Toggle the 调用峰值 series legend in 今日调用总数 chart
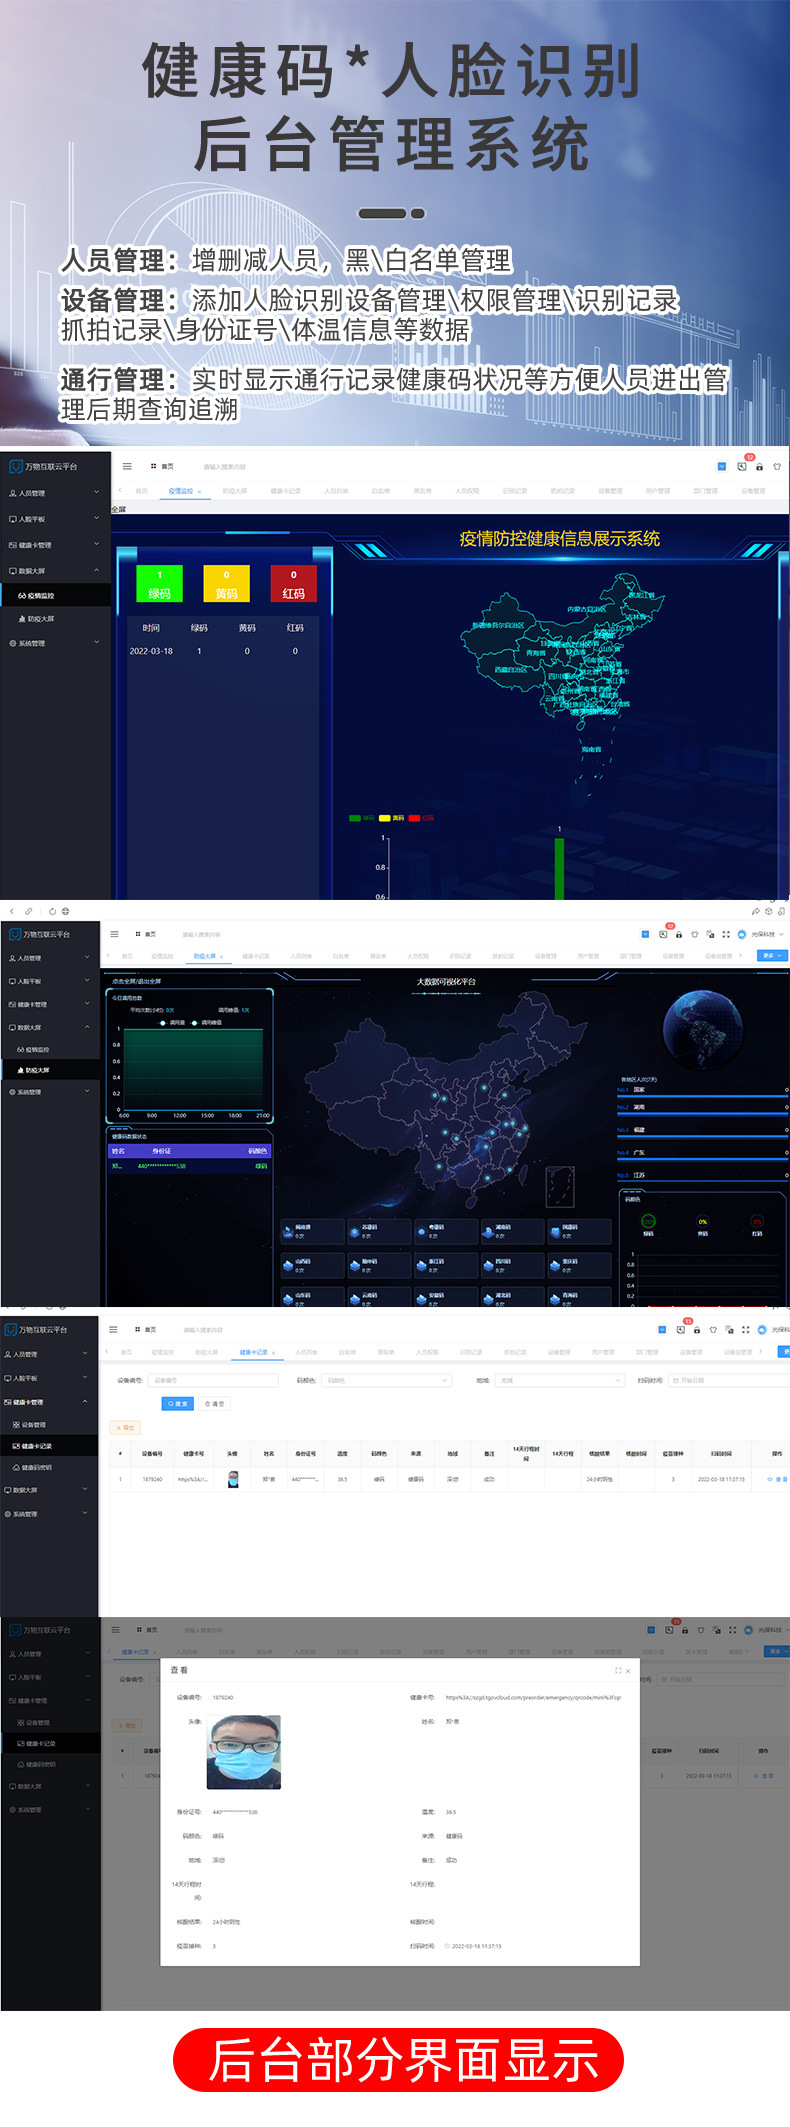Screen dimensions: 790x2127 207,1022
